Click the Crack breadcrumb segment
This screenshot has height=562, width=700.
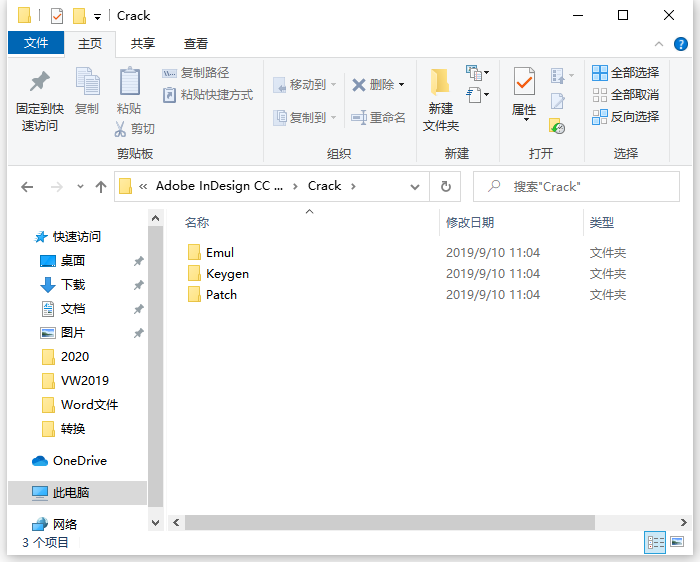[x=324, y=186]
